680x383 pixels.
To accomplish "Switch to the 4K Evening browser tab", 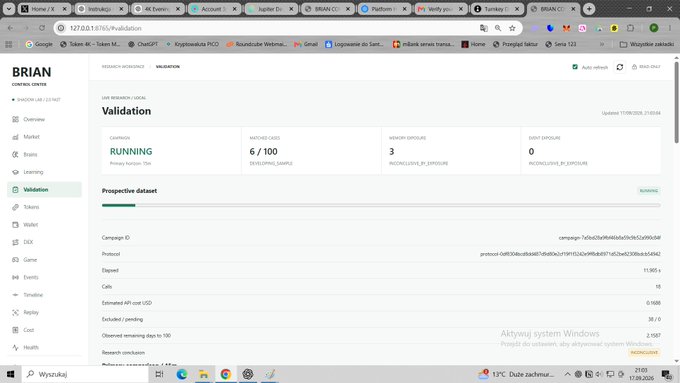I will click(x=157, y=9).
